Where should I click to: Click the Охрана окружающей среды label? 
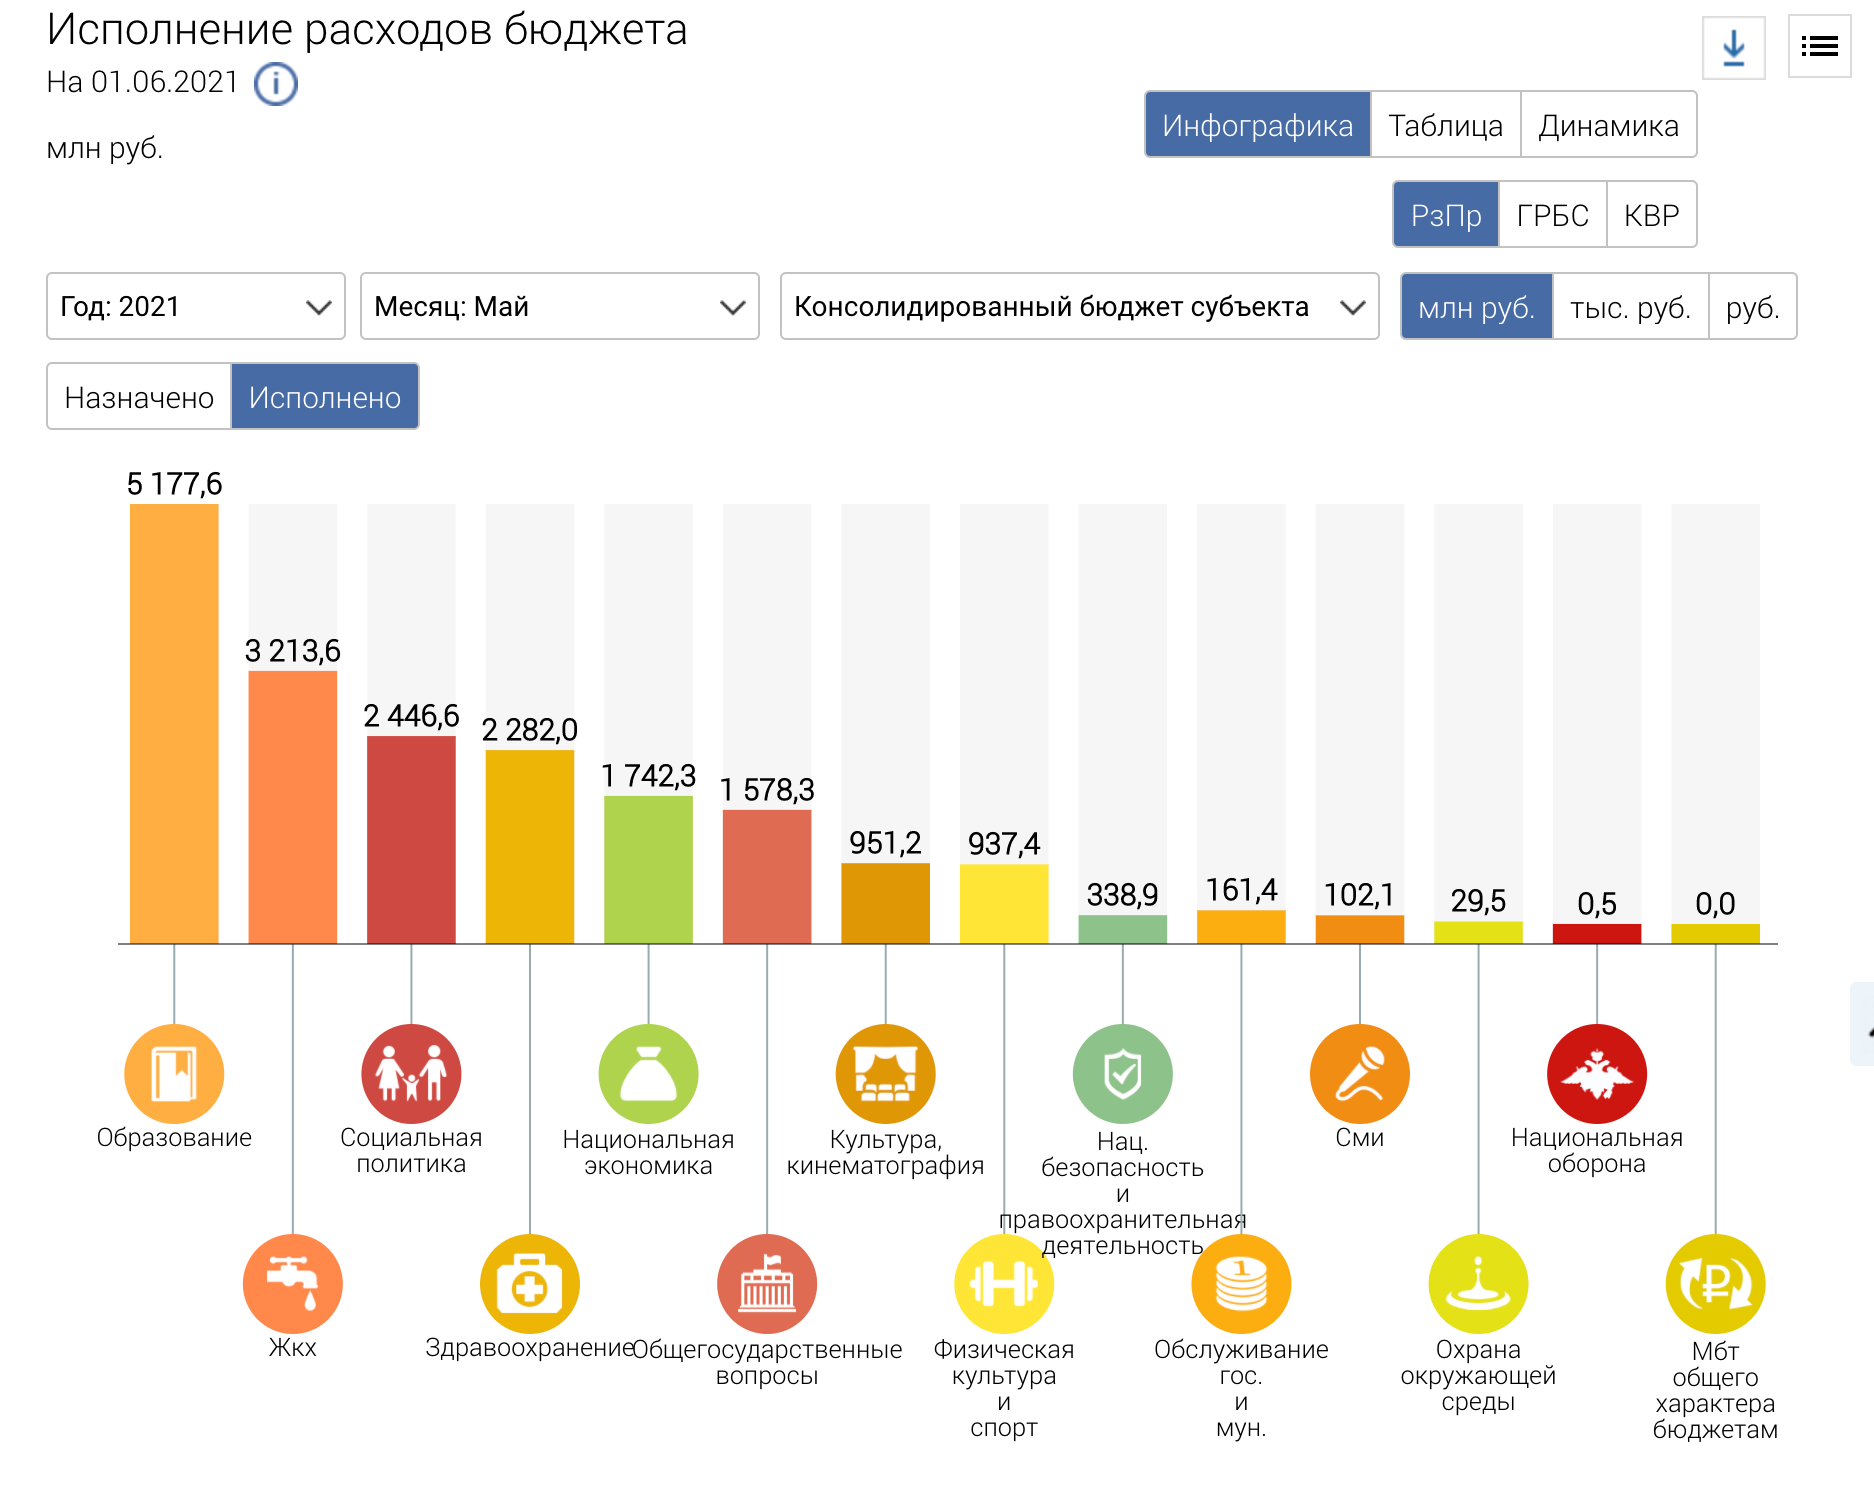[1478, 1375]
